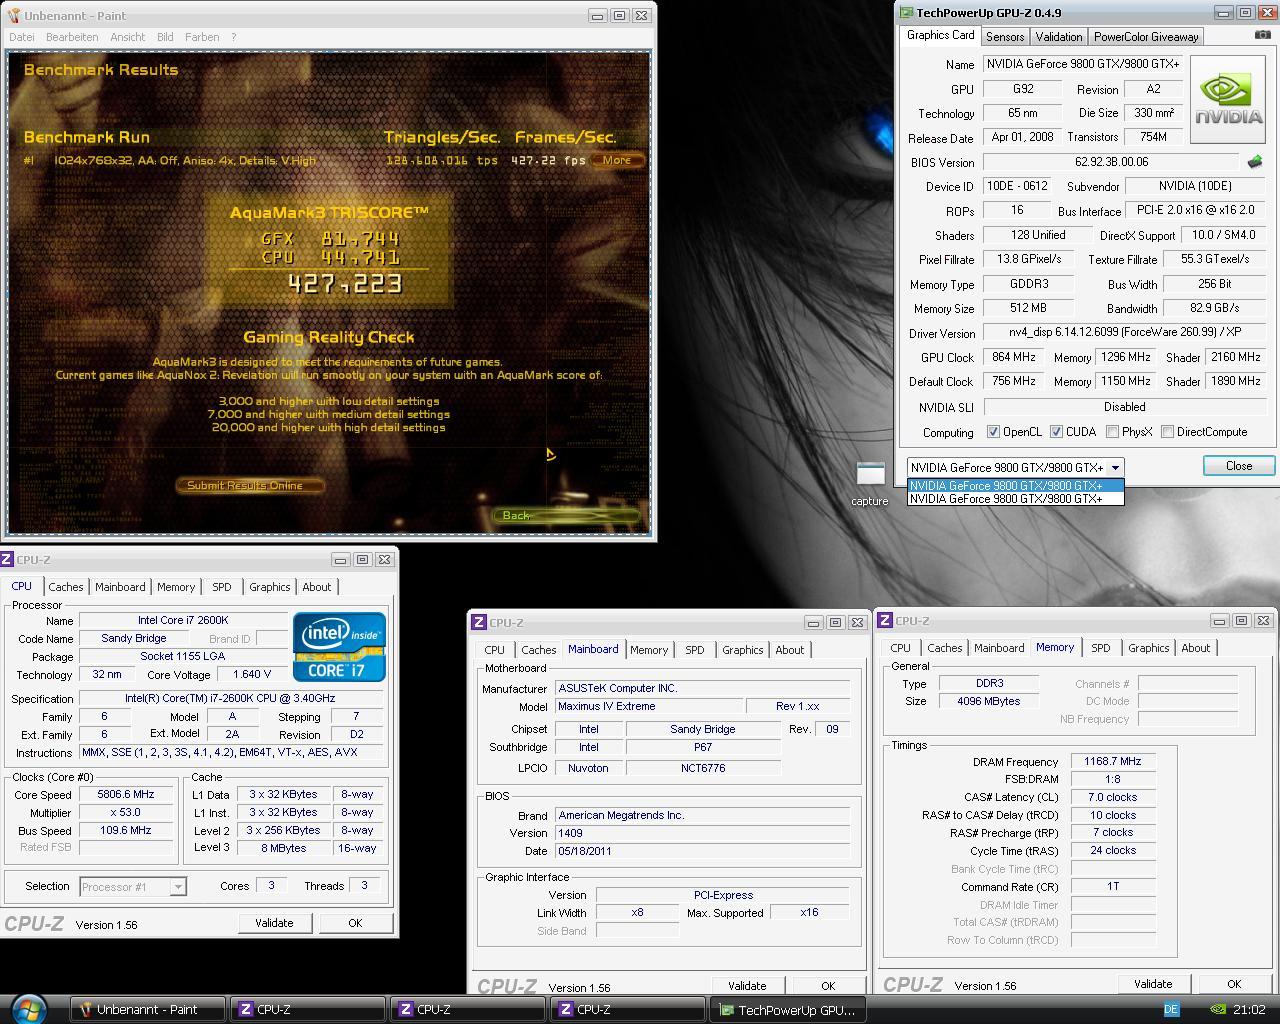Open SPD tab in CPU-Z Memory window
The image size is (1280, 1024).
1101,648
